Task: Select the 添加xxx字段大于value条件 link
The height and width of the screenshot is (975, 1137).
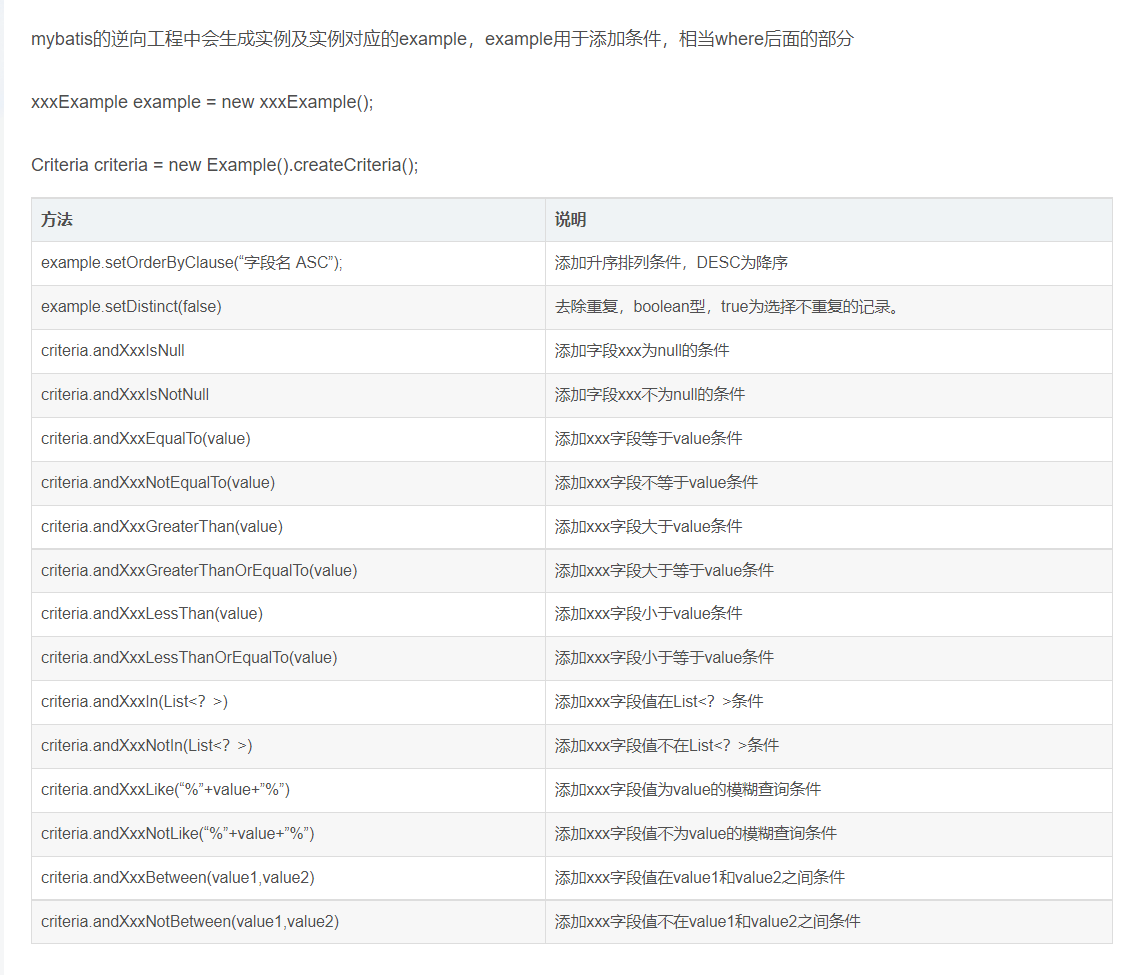Action: click(x=655, y=526)
